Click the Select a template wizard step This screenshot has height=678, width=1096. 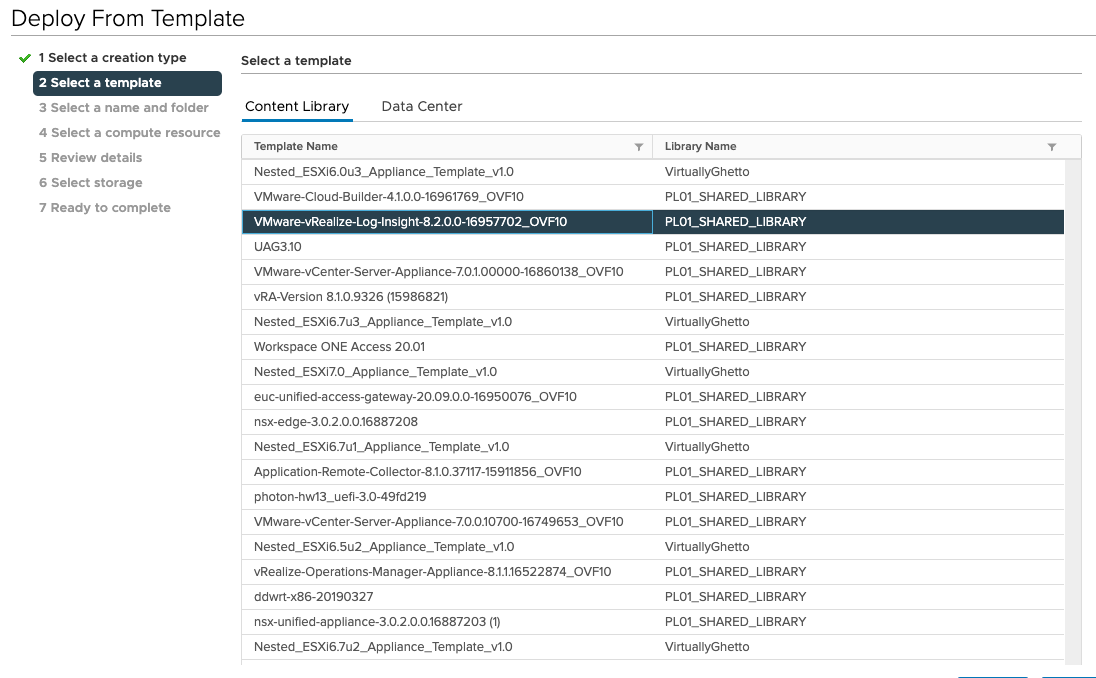click(x=106, y=83)
